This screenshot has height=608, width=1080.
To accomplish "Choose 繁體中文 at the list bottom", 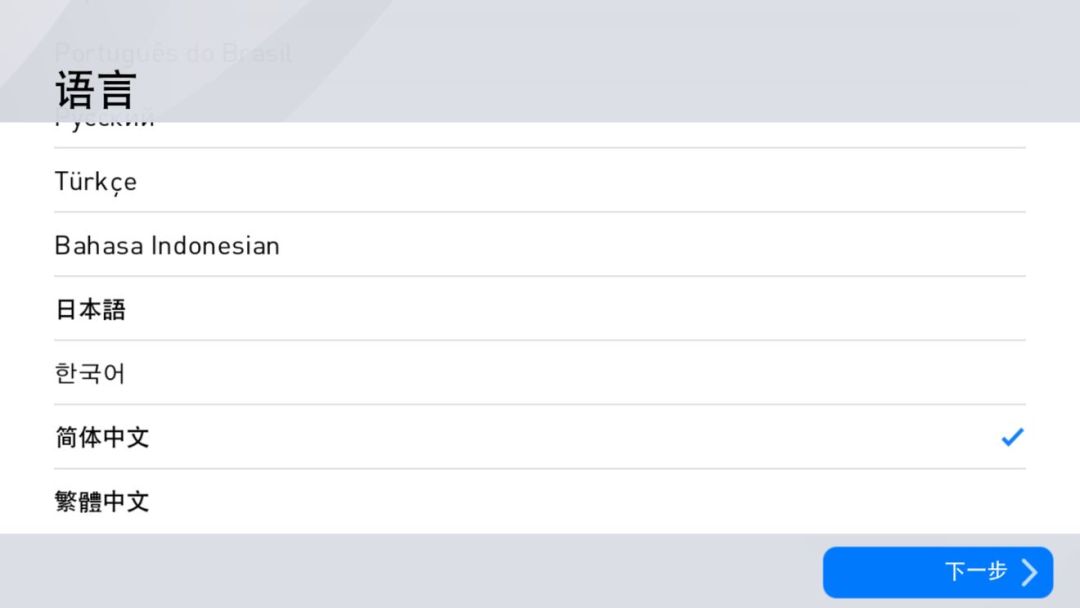I will (102, 501).
